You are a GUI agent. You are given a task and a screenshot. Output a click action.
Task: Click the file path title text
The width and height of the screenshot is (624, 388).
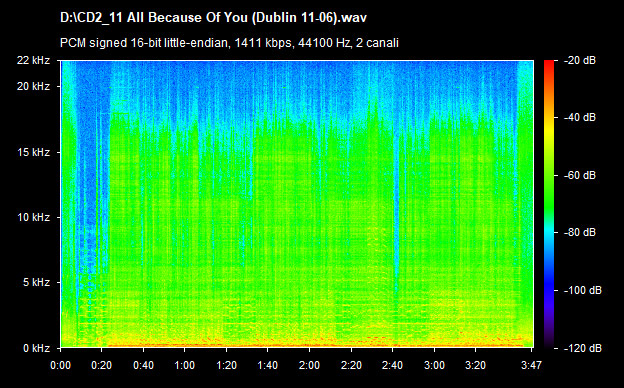click(x=213, y=18)
